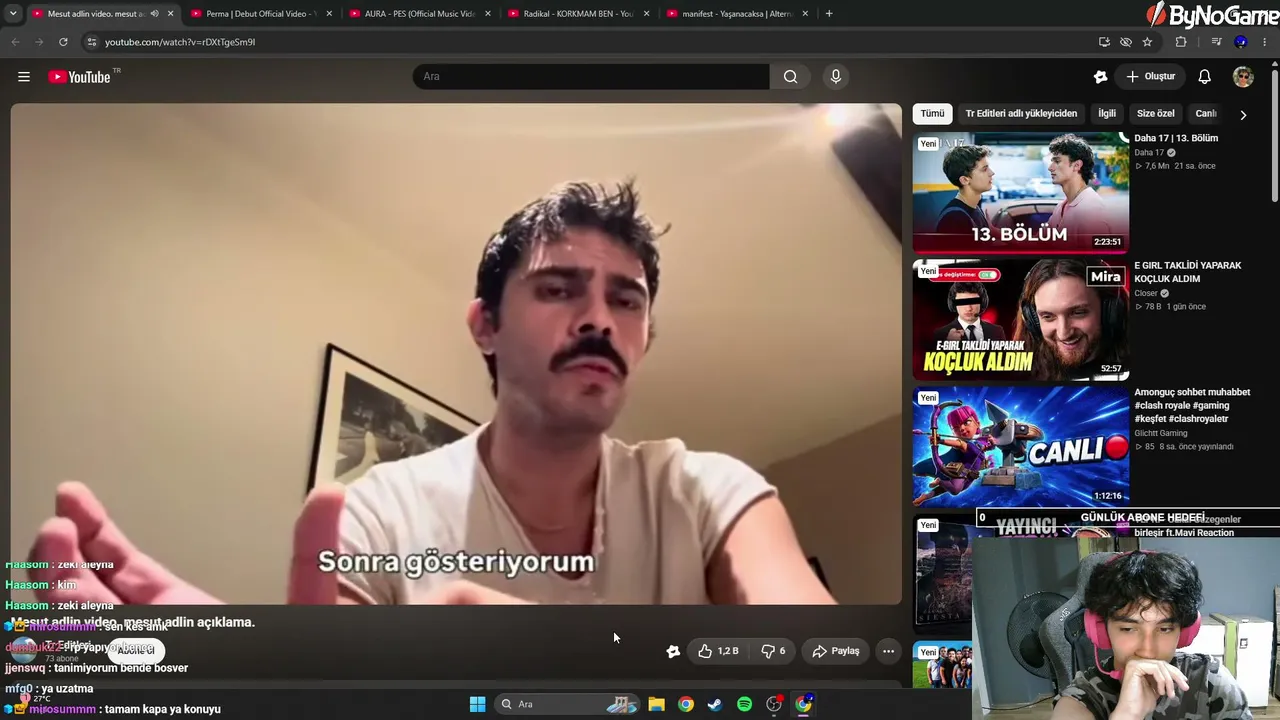Click the main video player
Image resolution: width=1280 pixels, height=720 pixels.
point(456,354)
